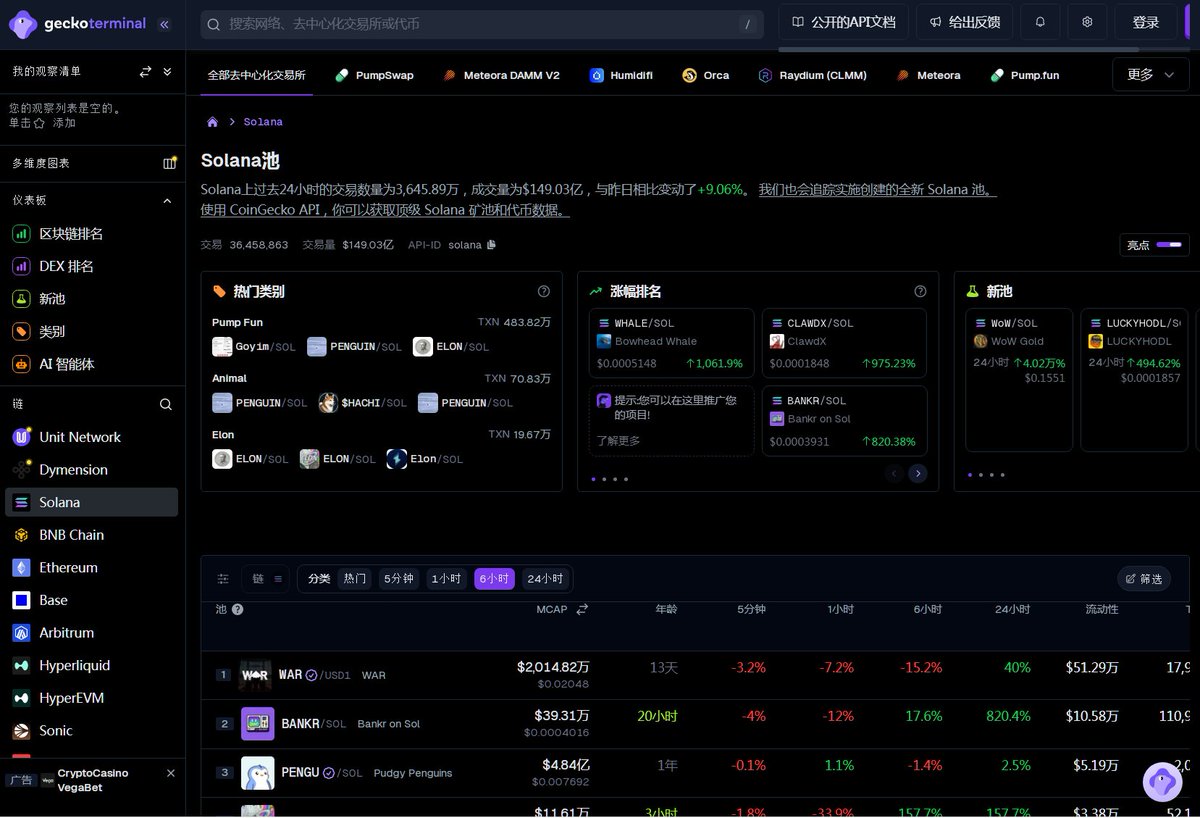This screenshot has height=818, width=1200.
Task: Click the notification bell icon
Action: 1040,22
